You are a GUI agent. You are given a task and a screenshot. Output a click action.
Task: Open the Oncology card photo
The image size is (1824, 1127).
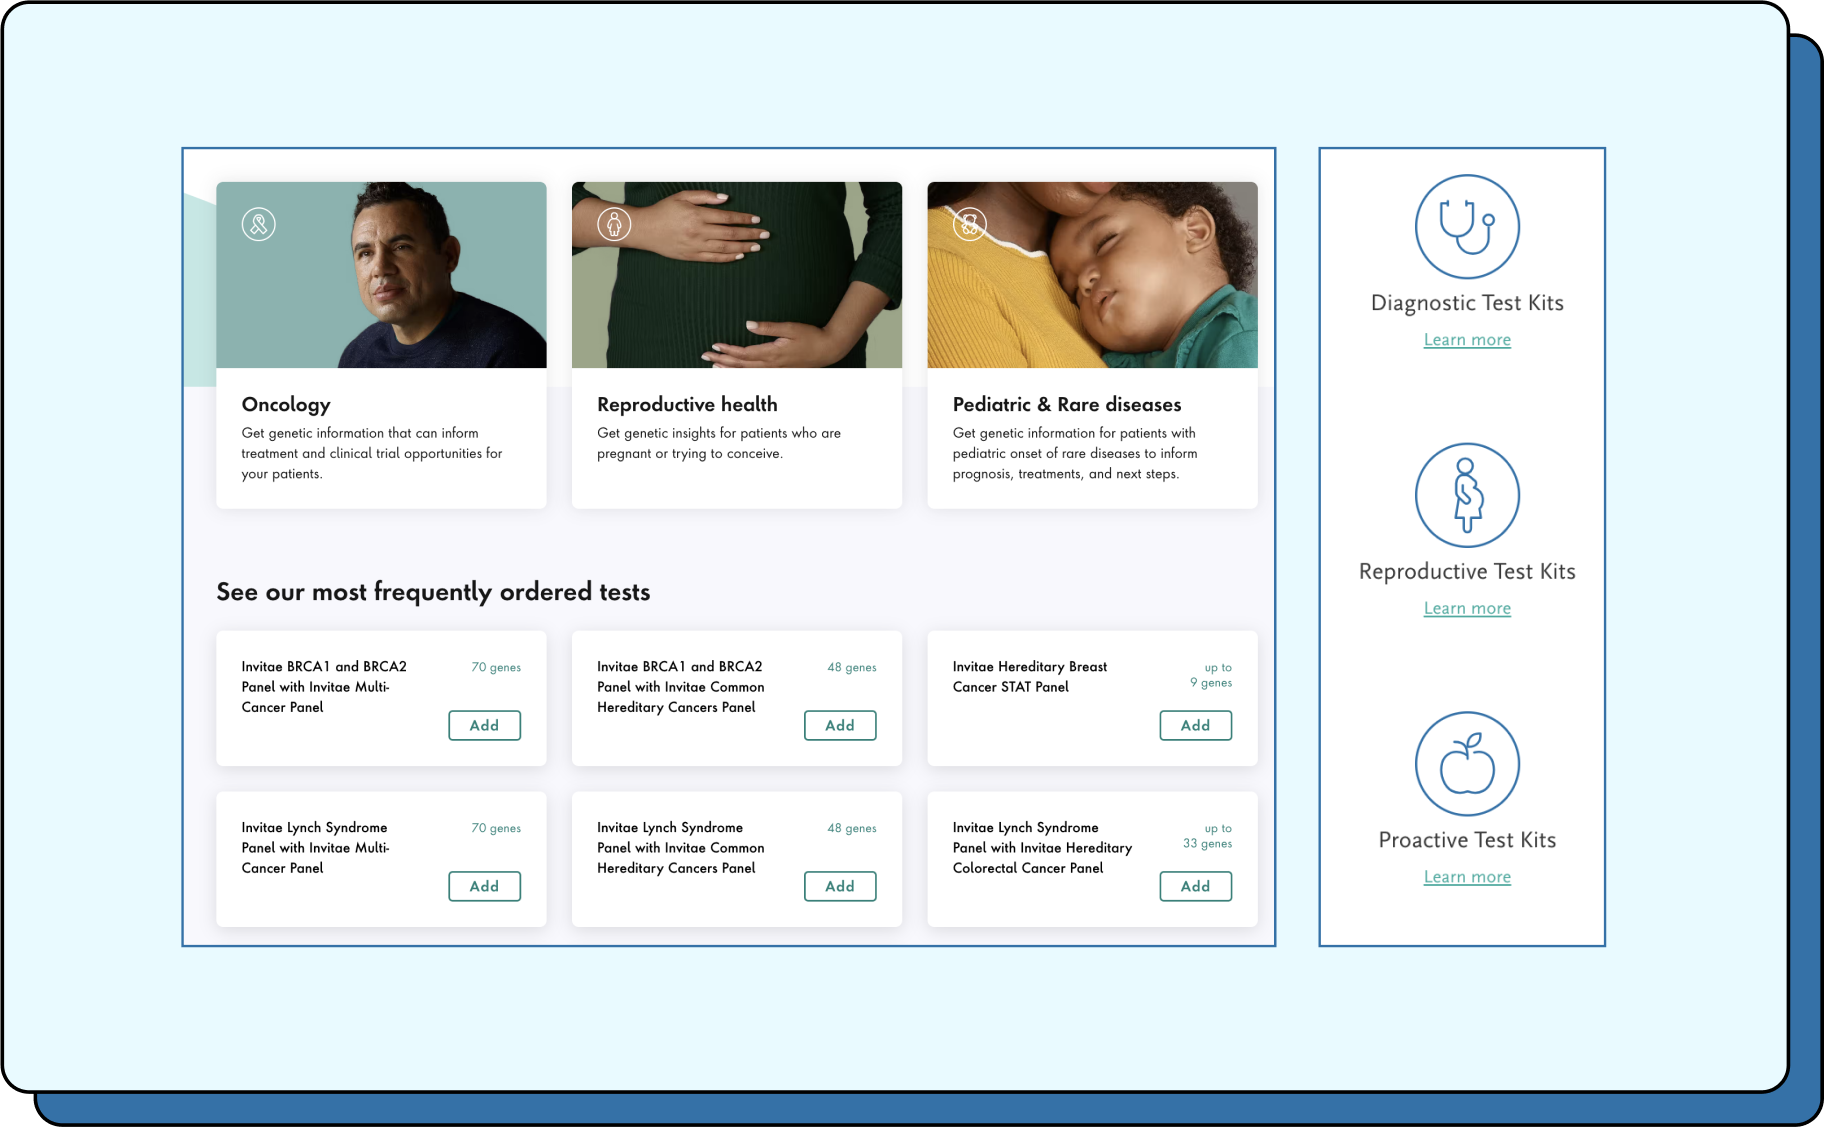pos(381,275)
